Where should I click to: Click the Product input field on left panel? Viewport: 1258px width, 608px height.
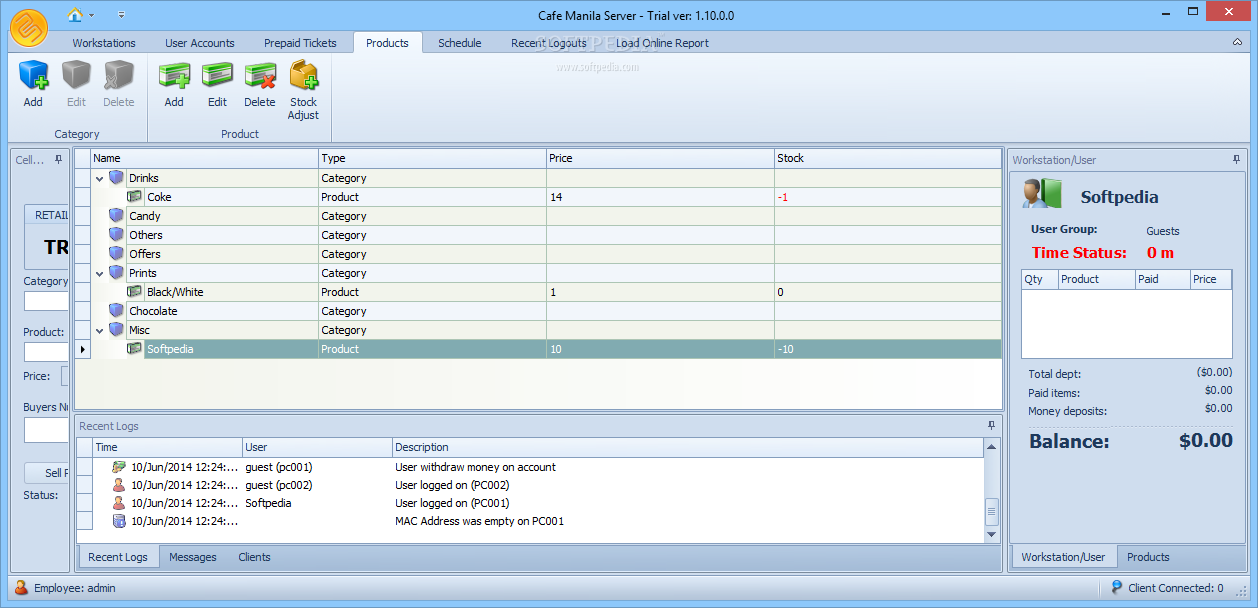pos(46,352)
